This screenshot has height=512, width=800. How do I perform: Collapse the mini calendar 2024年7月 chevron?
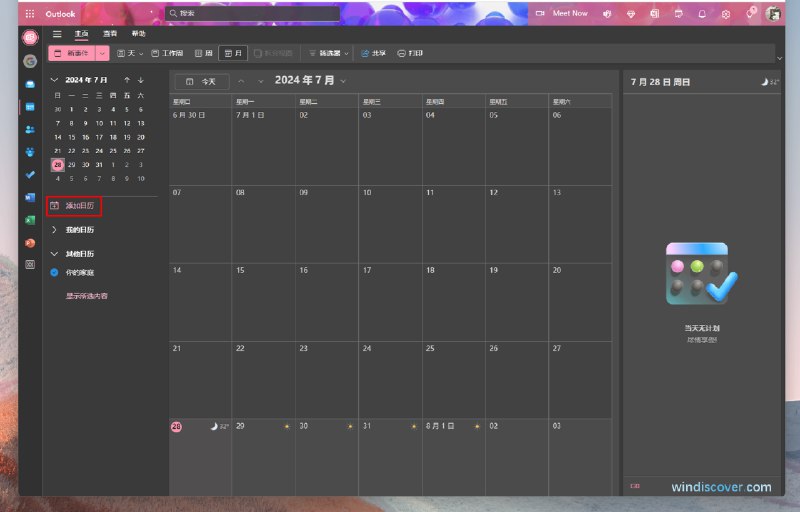pos(54,80)
